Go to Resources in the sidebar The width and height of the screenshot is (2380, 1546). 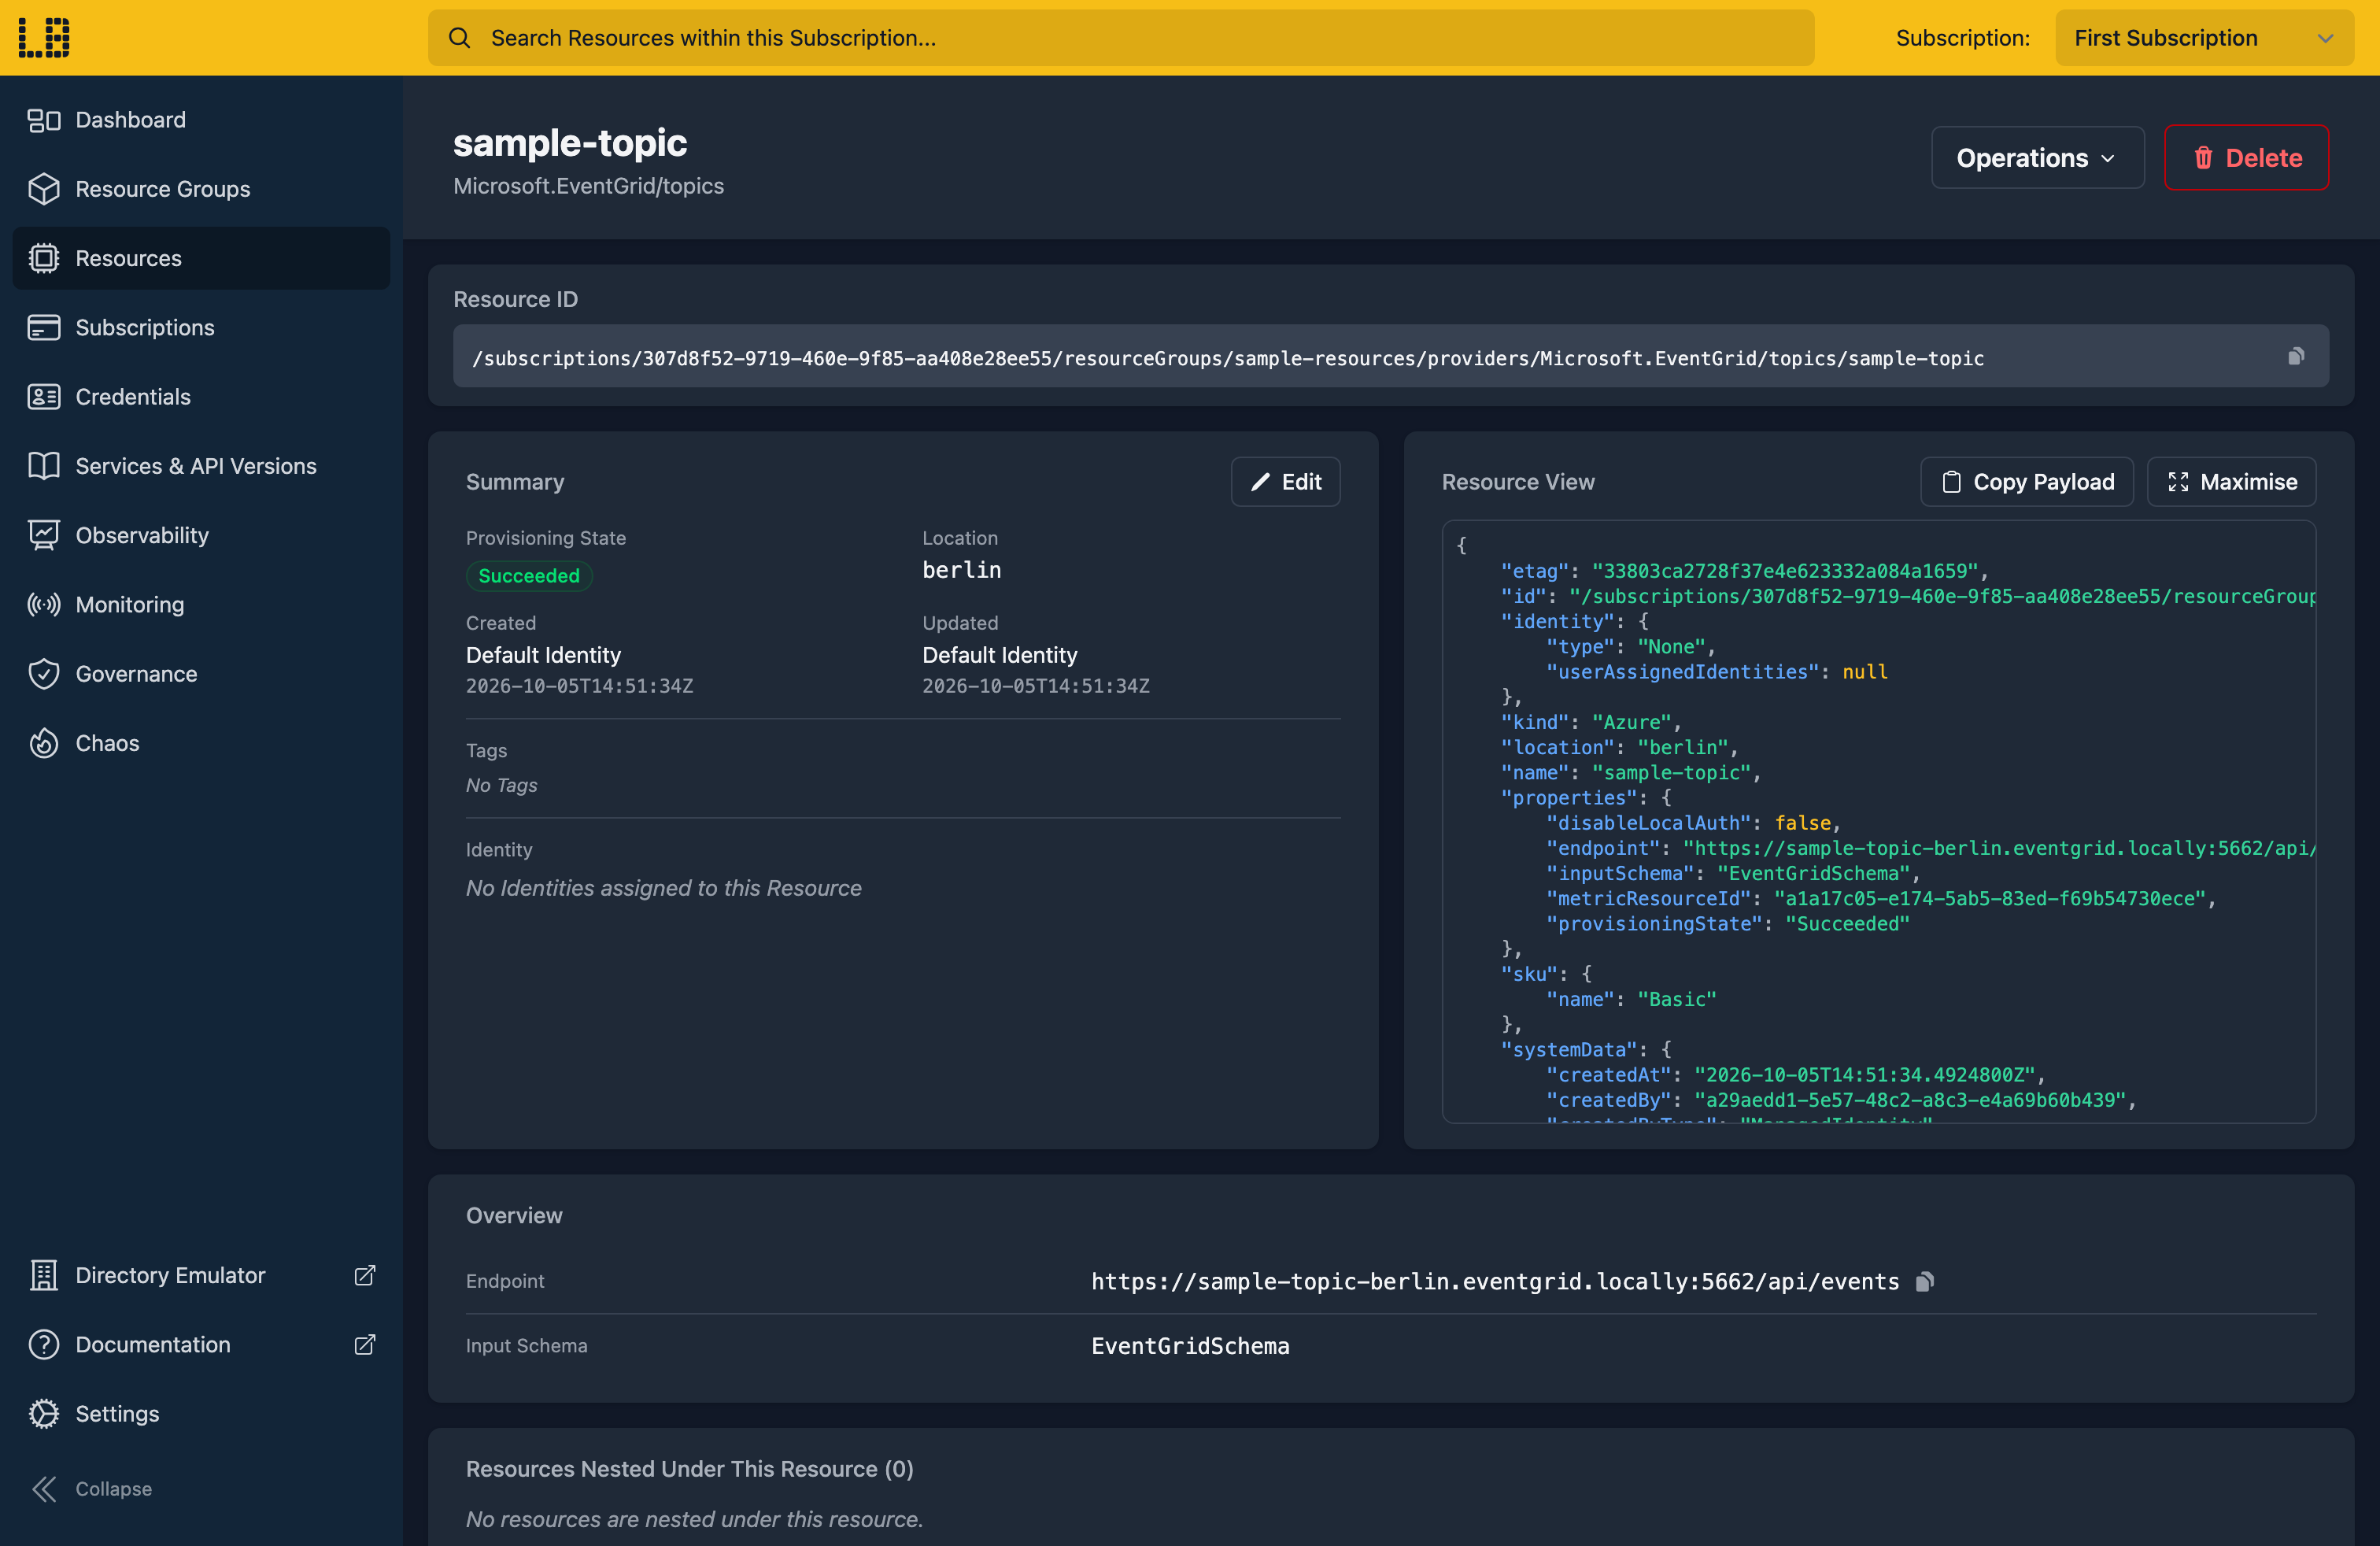pos(202,258)
